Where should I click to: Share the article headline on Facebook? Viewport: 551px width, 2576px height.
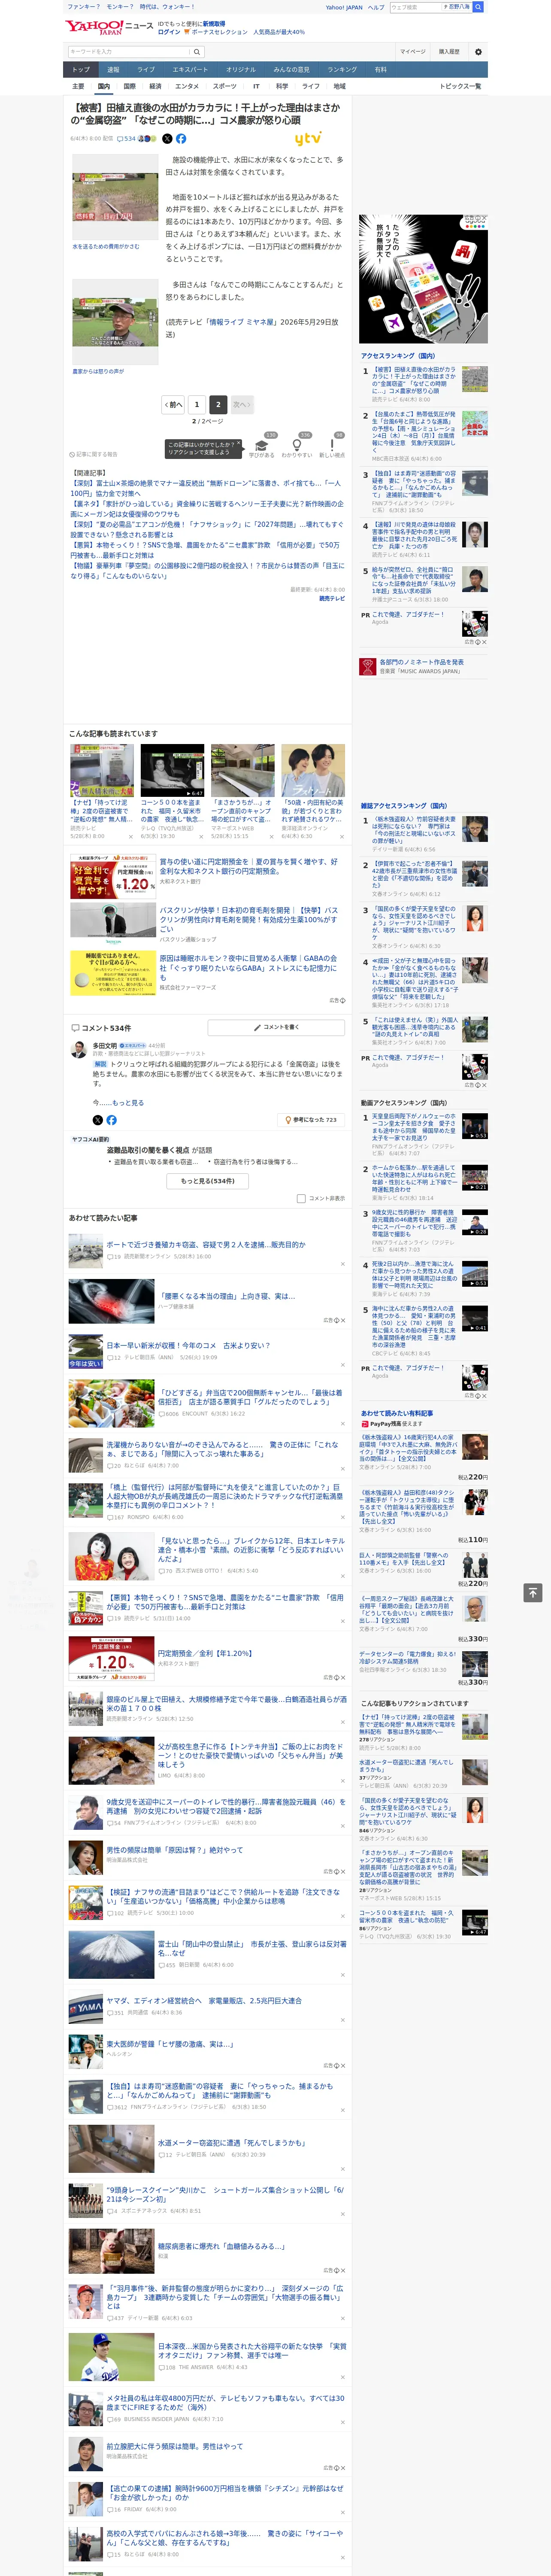181,139
